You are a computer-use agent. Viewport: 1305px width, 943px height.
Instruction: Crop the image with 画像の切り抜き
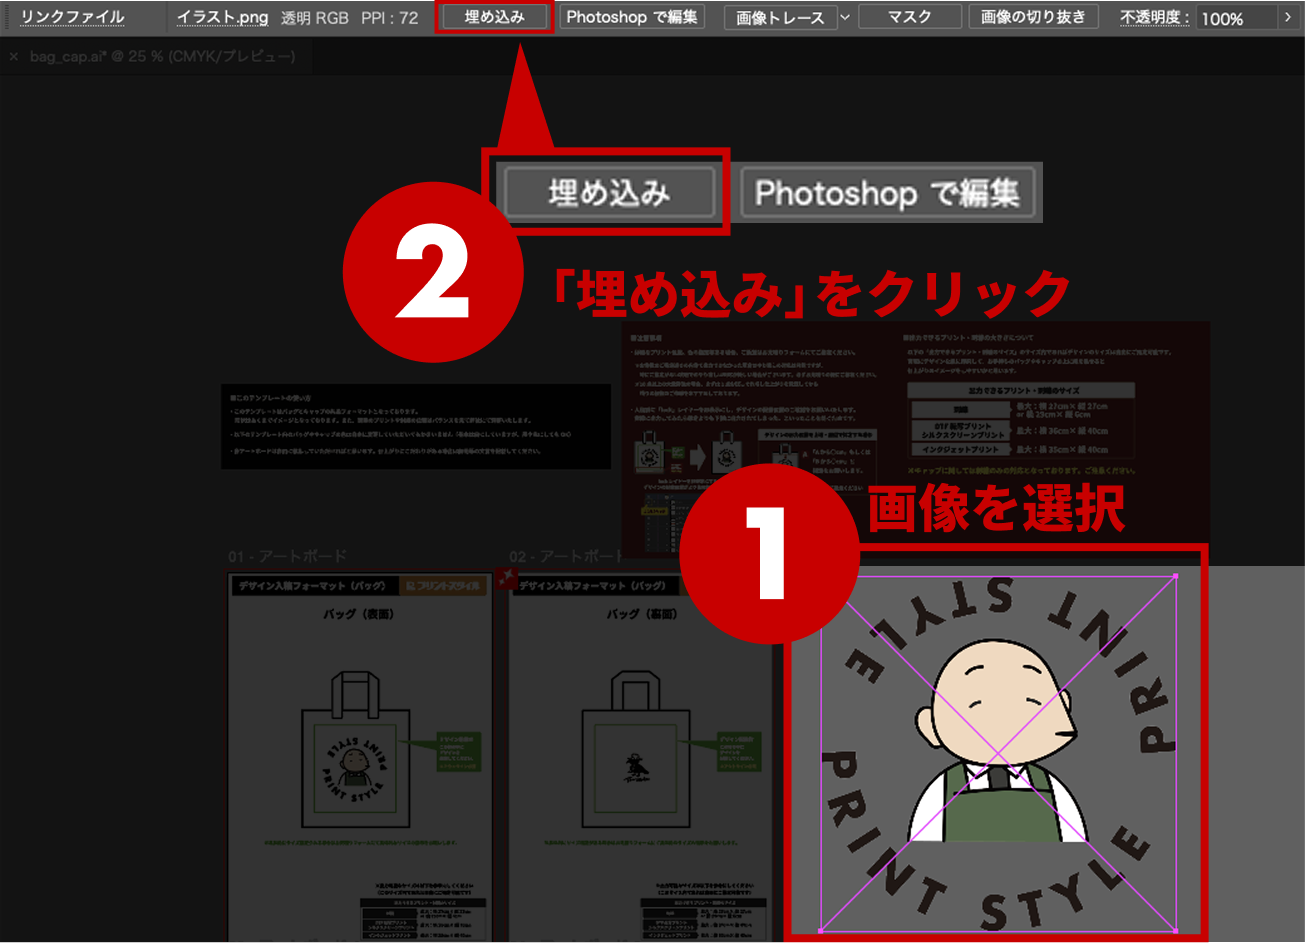click(1032, 16)
